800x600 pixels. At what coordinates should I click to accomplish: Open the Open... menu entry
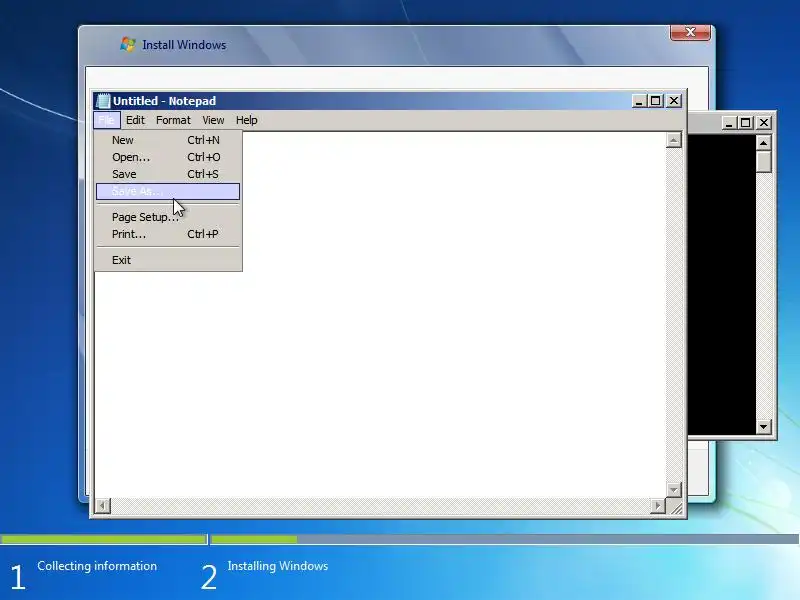(168, 157)
